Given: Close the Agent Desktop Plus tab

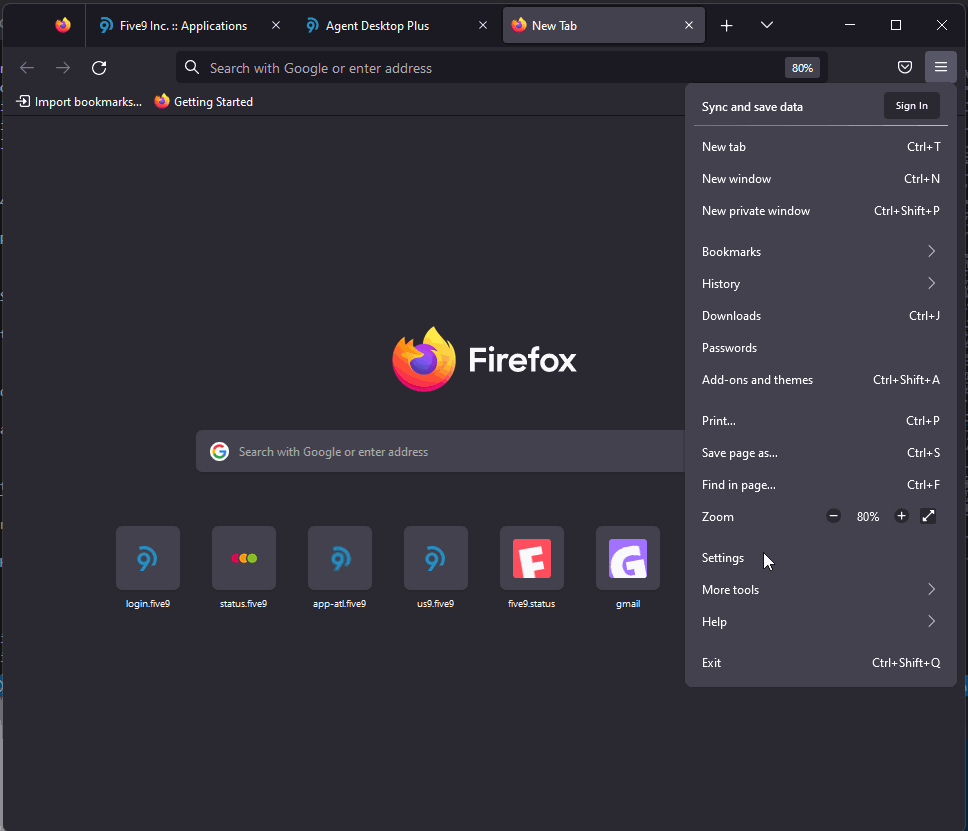Looking at the screenshot, I should coord(483,25).
